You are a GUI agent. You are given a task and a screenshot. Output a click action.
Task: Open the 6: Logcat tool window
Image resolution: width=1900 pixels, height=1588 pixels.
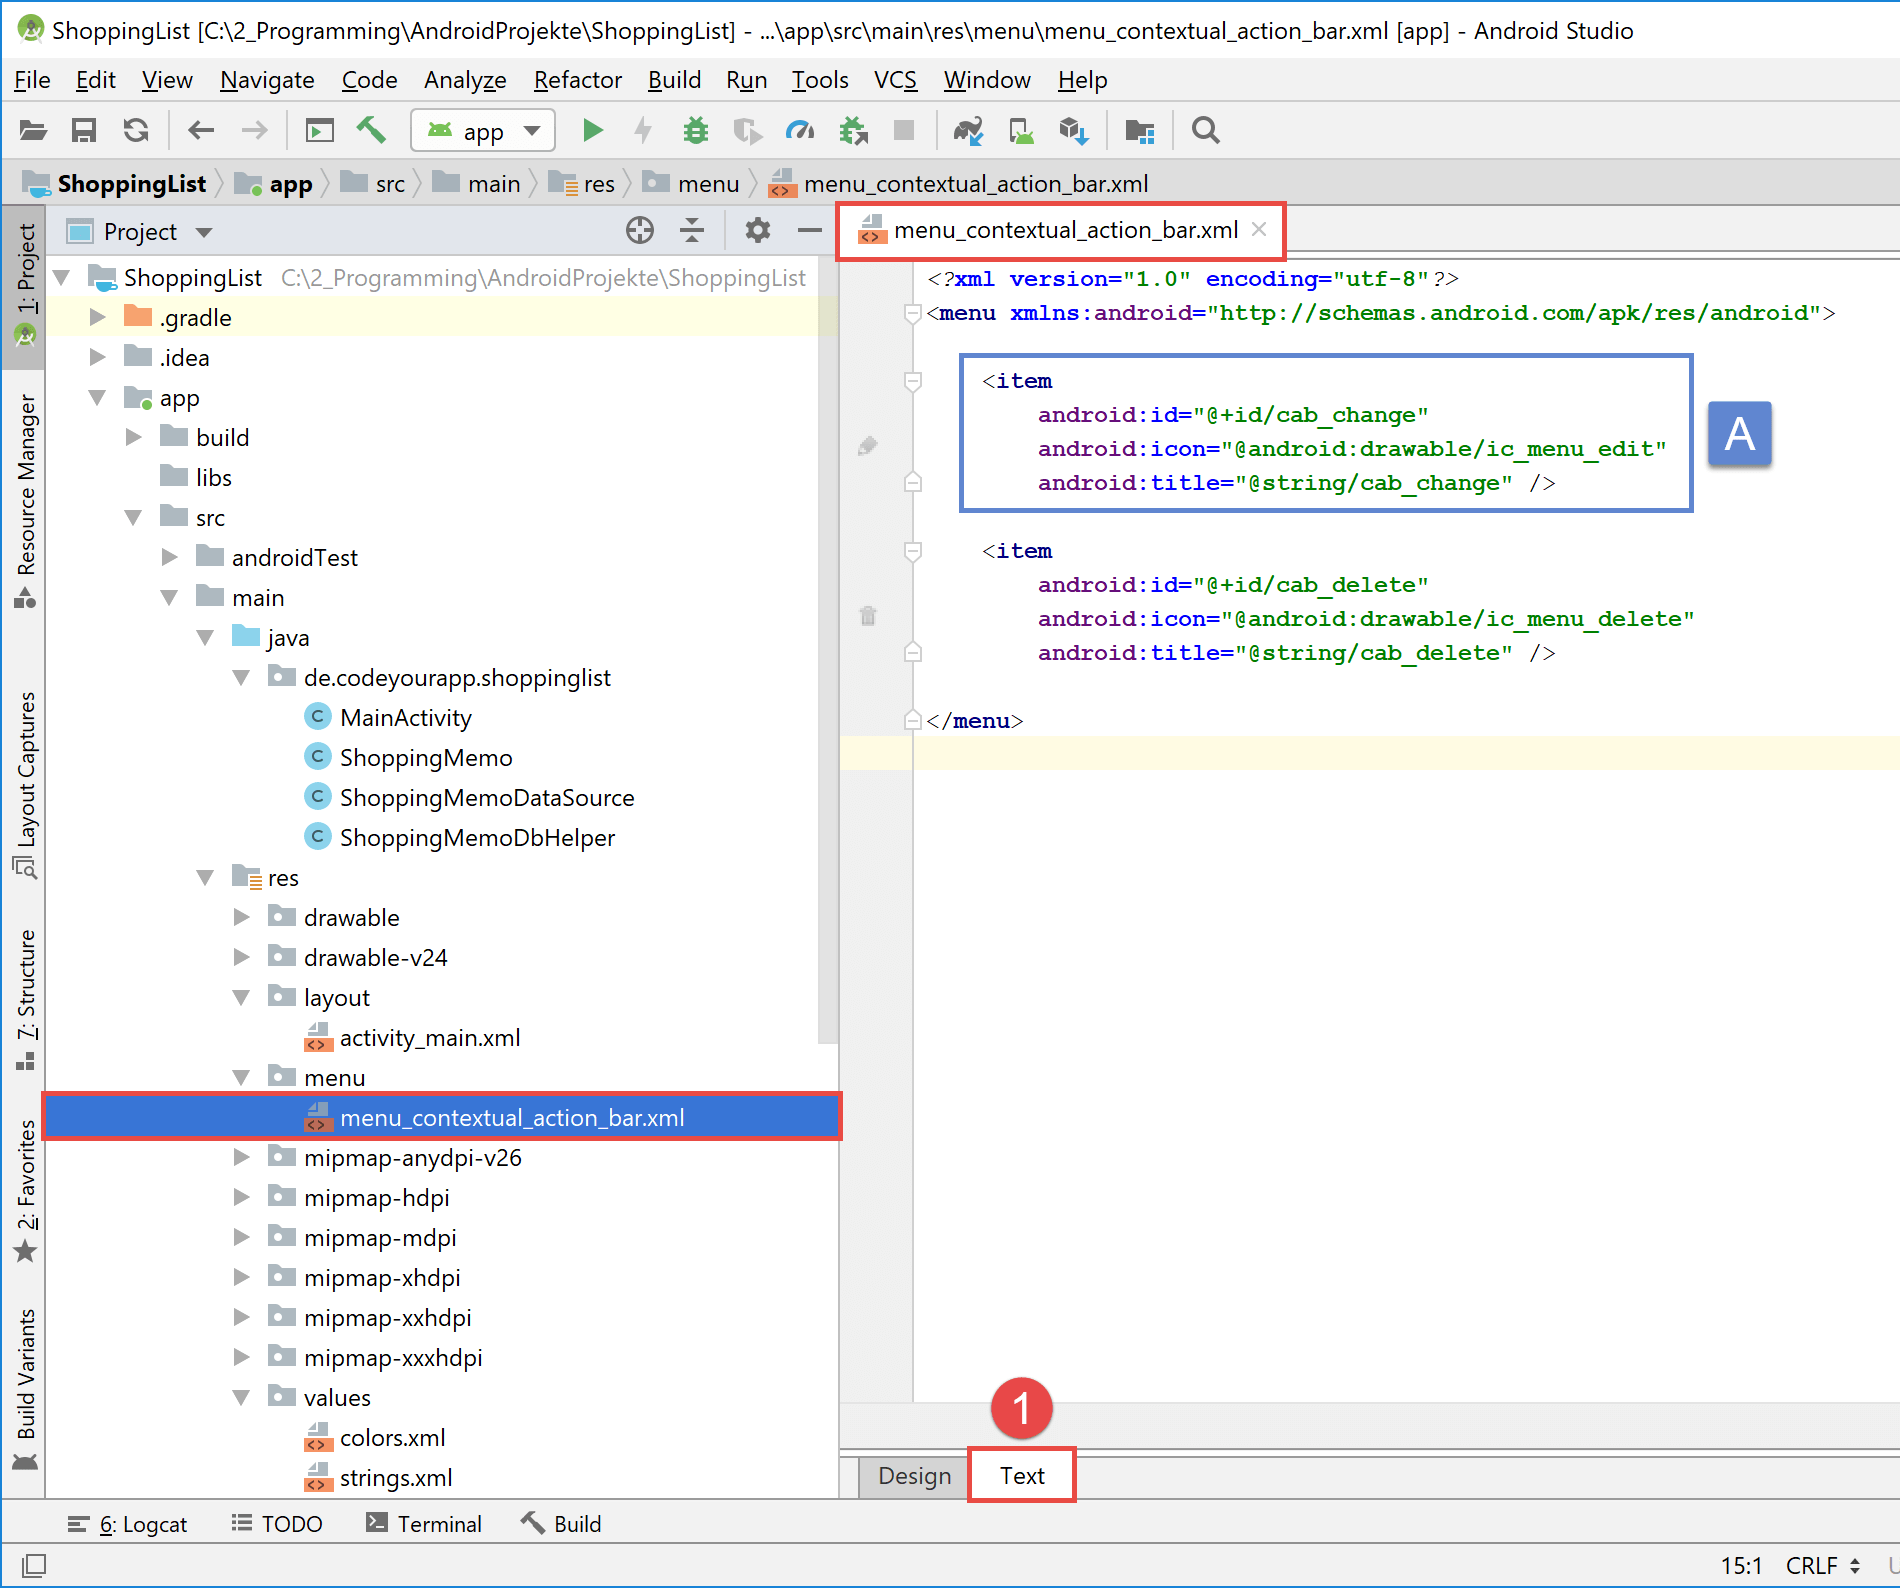tap(127, 1524)
